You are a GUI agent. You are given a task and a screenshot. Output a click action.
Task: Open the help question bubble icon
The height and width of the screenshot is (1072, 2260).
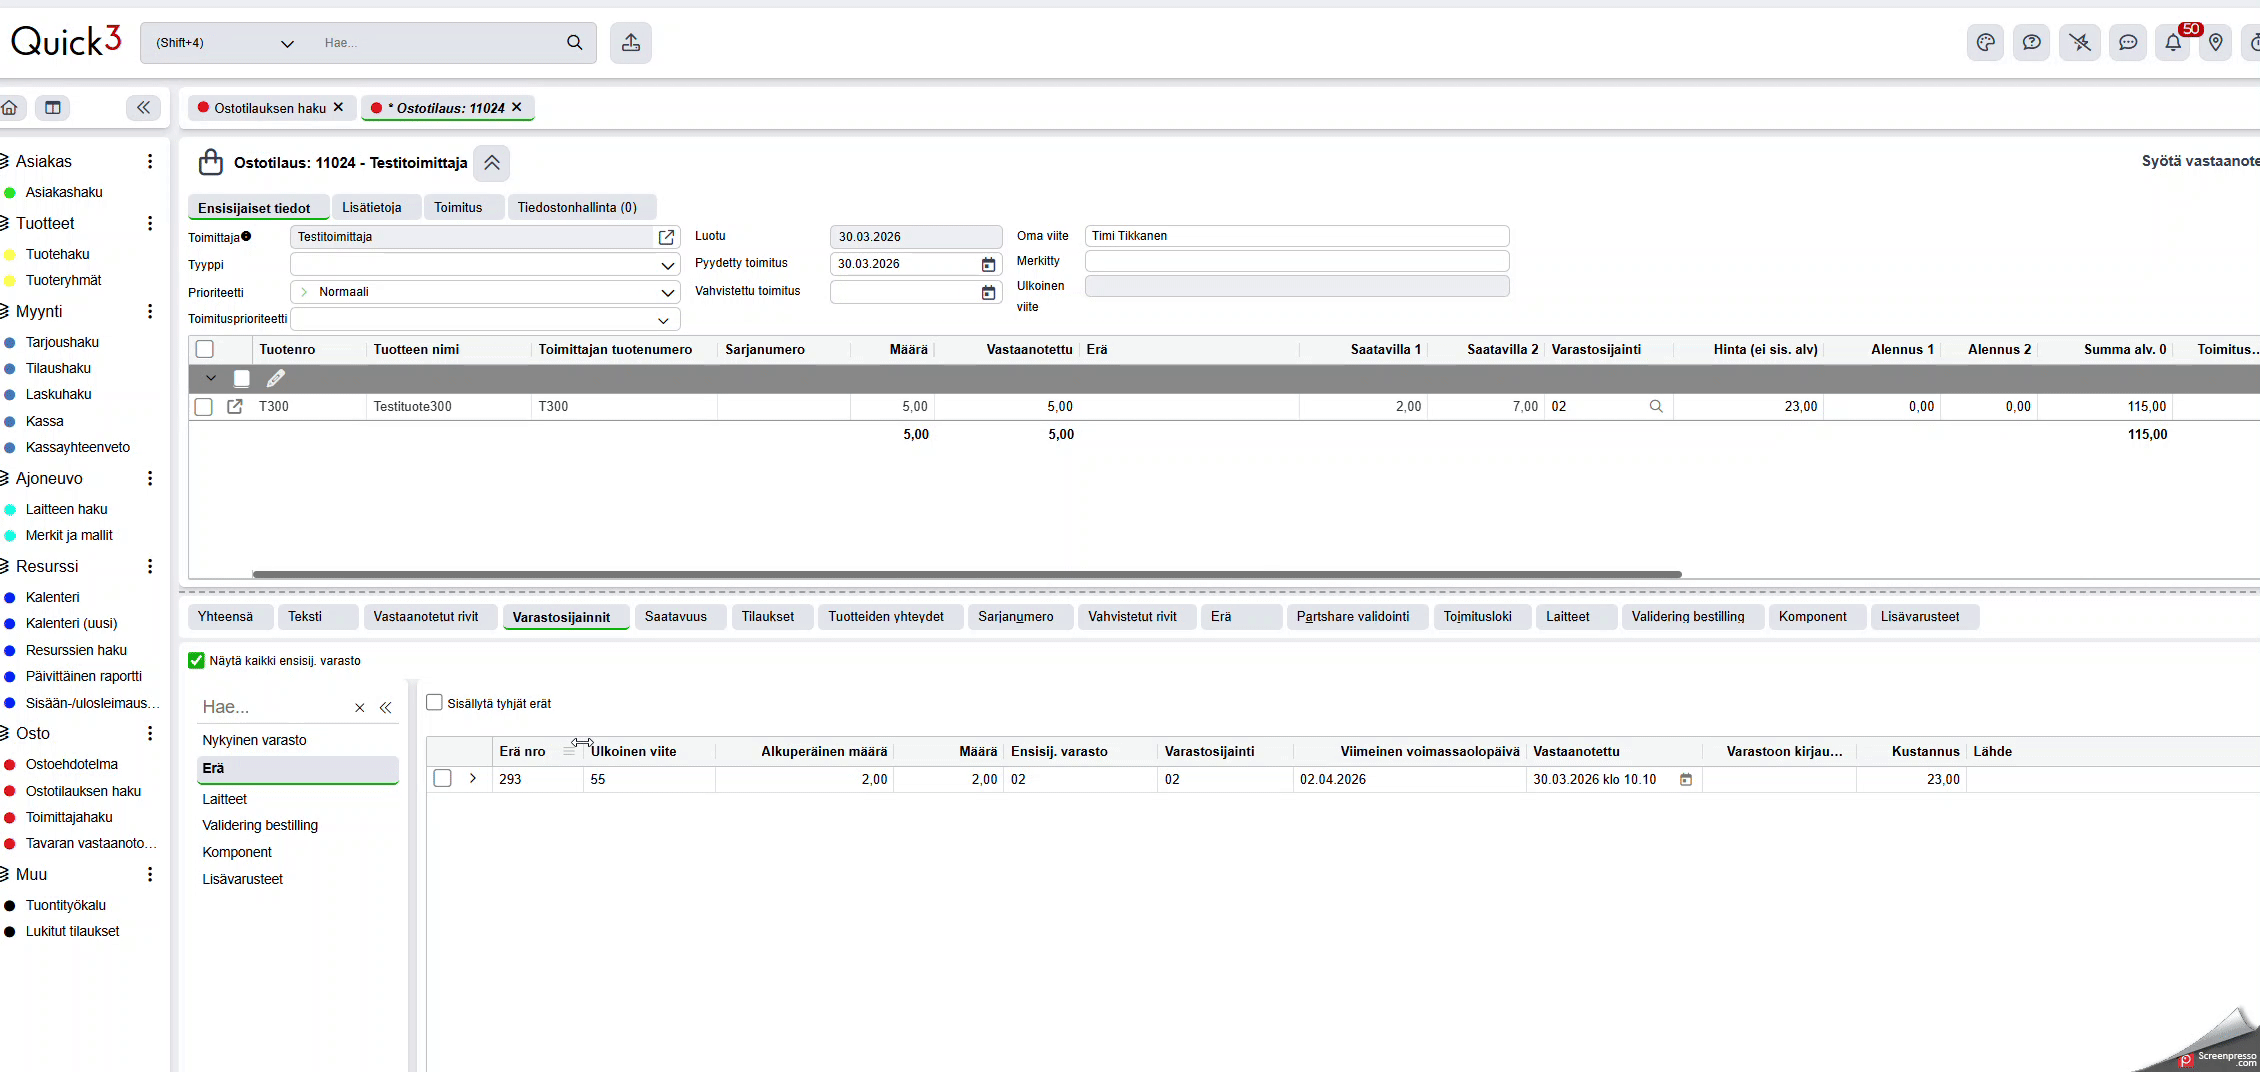coord(2031,42)
